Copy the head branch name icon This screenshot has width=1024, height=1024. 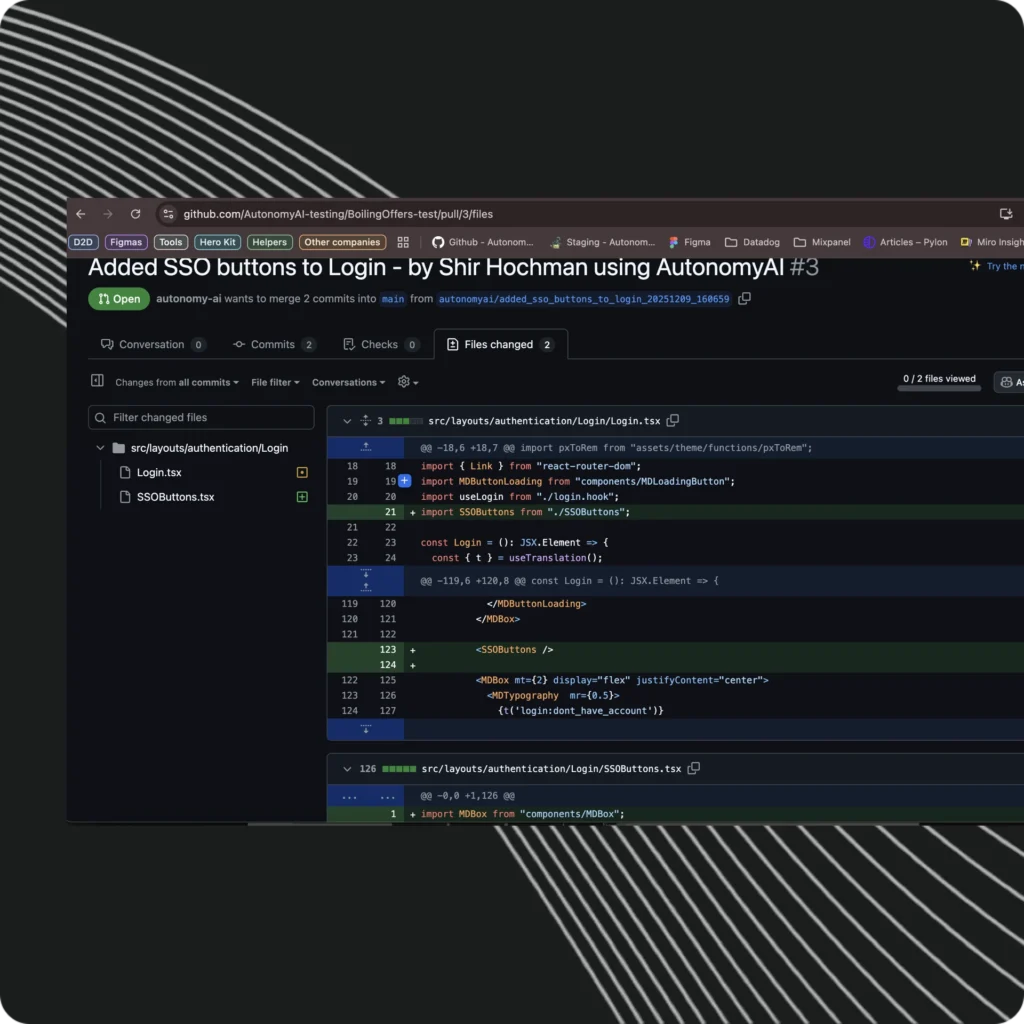744,299
